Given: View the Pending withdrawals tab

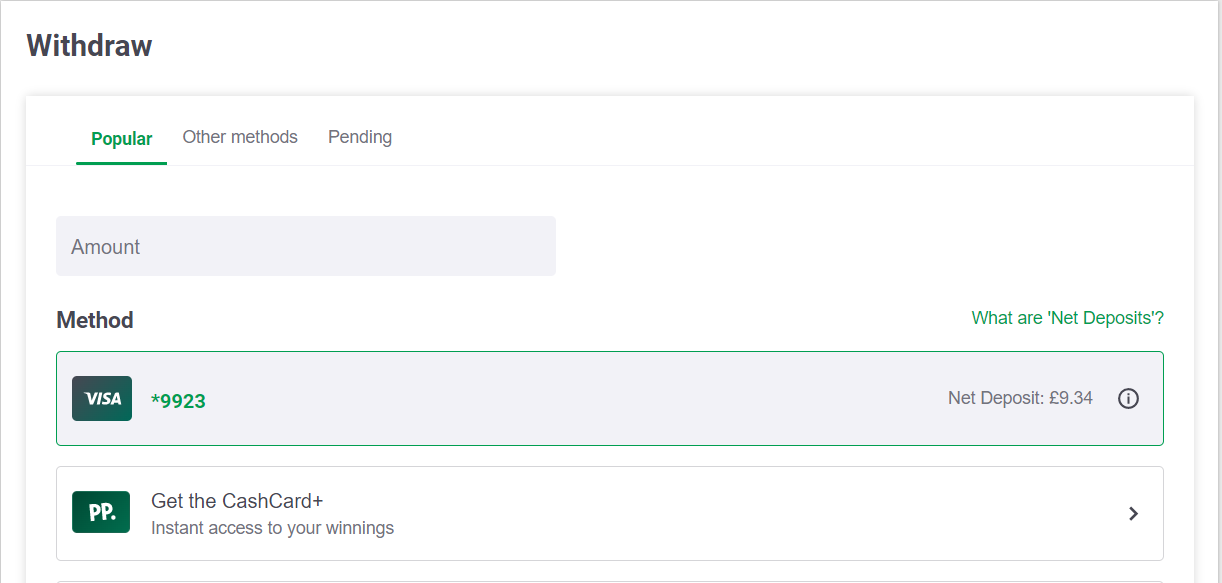Looking at the screenshot, I should [360, 137].
